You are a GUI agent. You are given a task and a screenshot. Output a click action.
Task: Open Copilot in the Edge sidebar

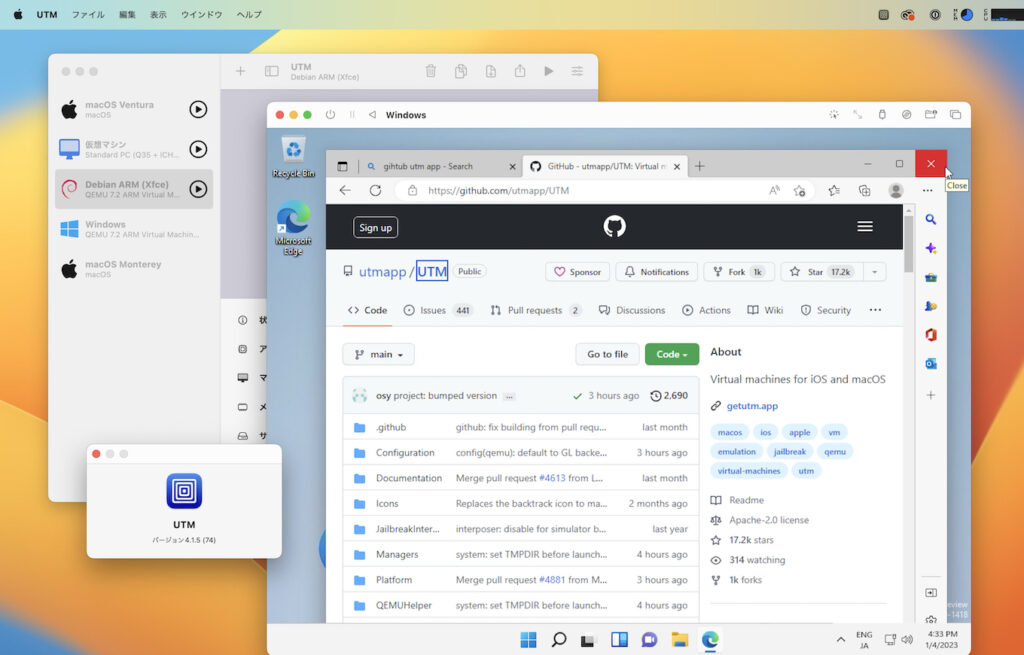pyautogui.click(x=931, y=247)
